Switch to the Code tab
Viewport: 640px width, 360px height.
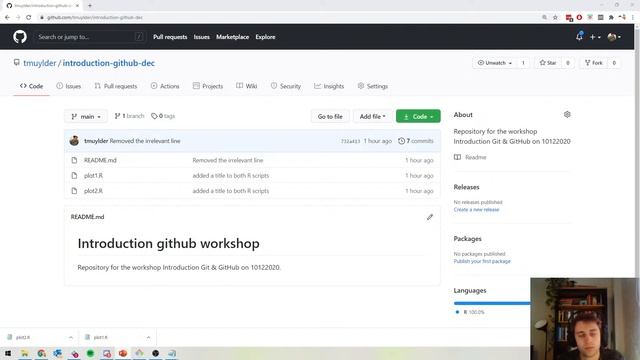31,86
